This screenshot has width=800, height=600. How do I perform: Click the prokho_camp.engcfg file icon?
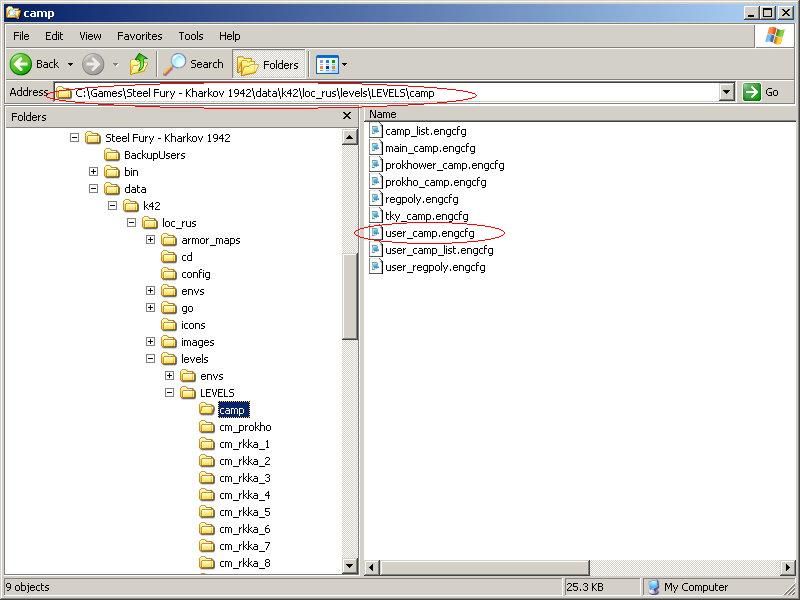pyautogui.click(x=376, y=182)
